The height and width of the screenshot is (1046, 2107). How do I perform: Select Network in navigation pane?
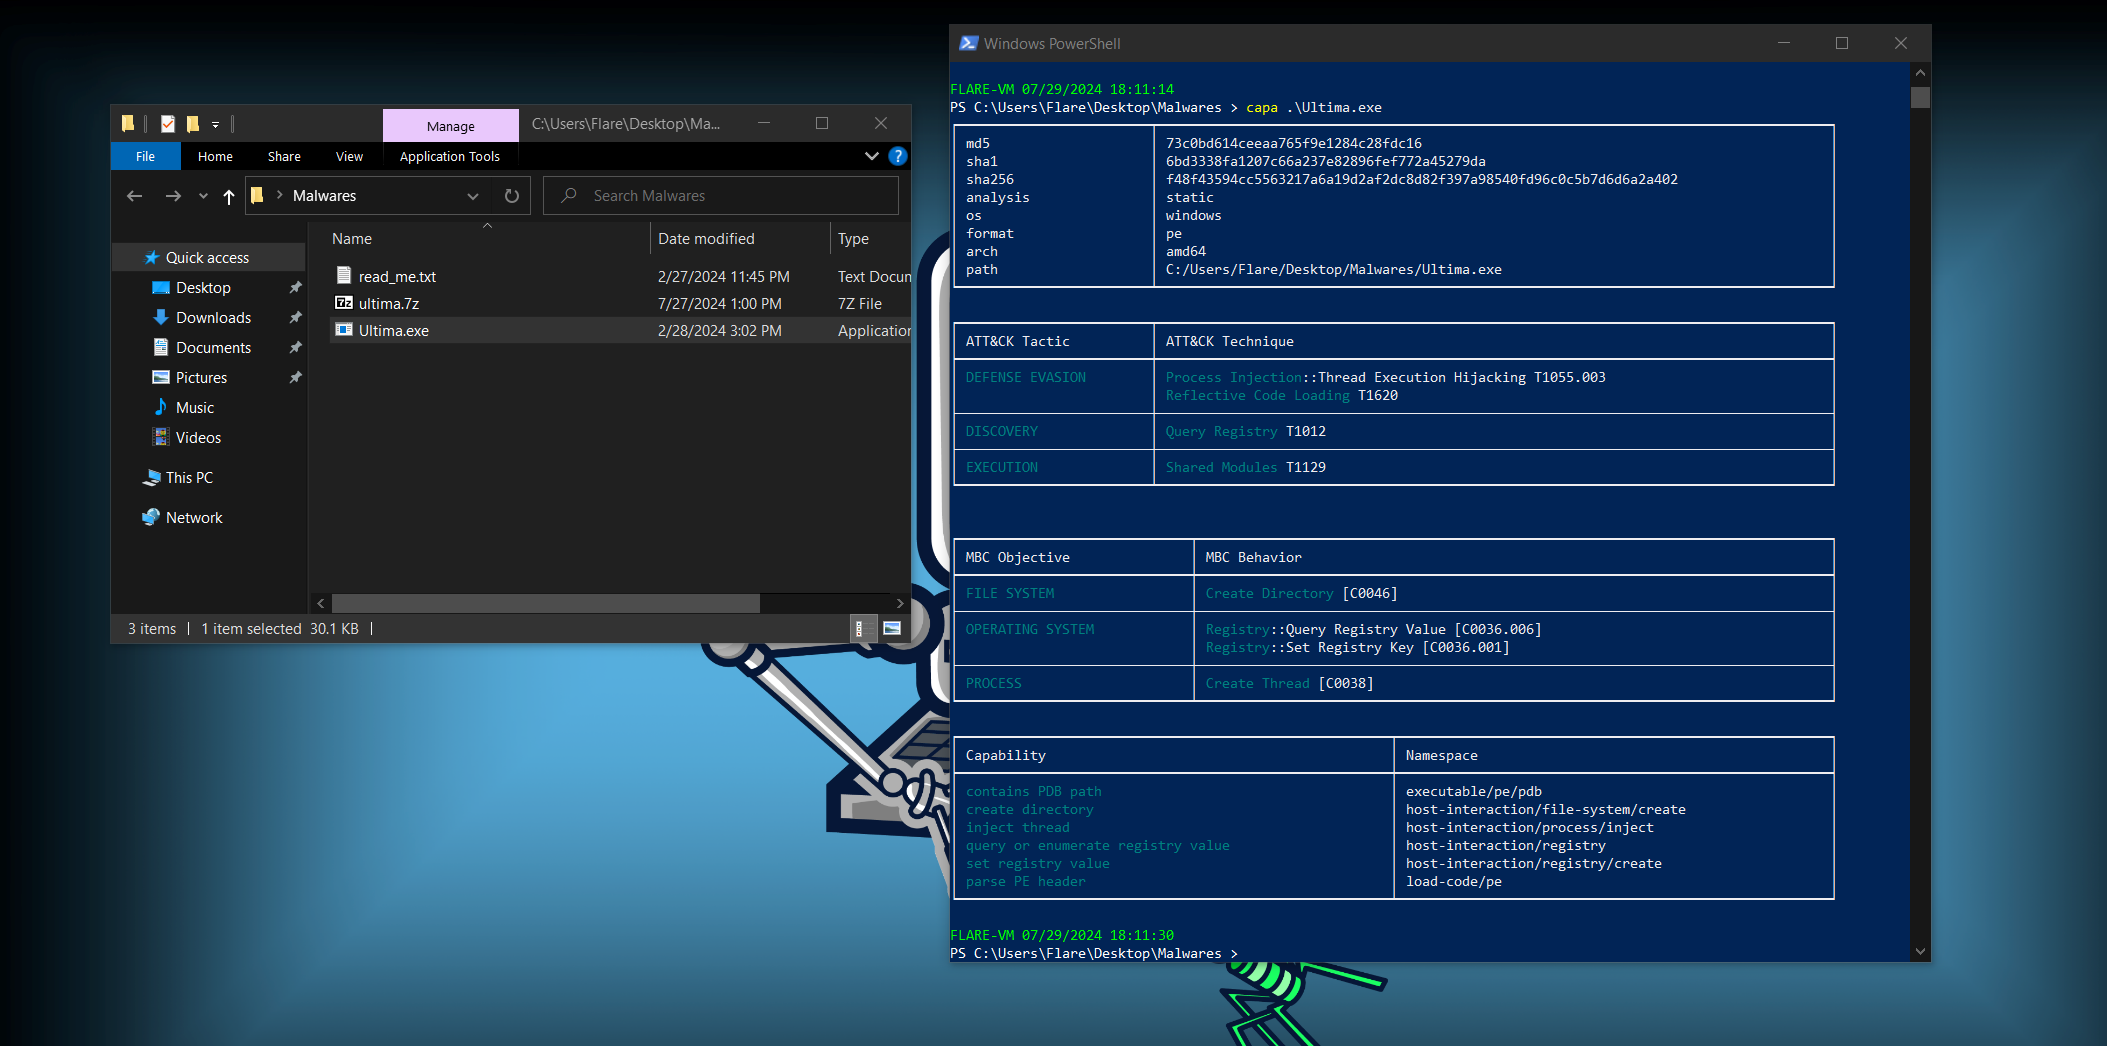(x=194, y=518)
